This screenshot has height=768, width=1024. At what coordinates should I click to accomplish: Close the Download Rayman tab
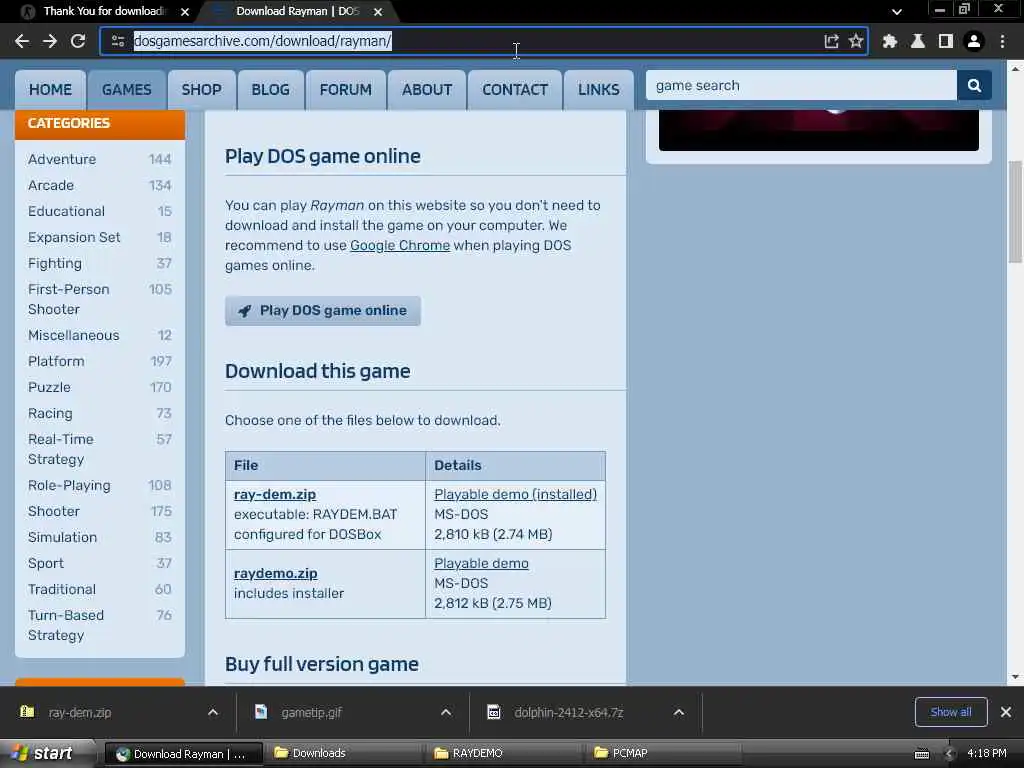click(x=377, y=12)
